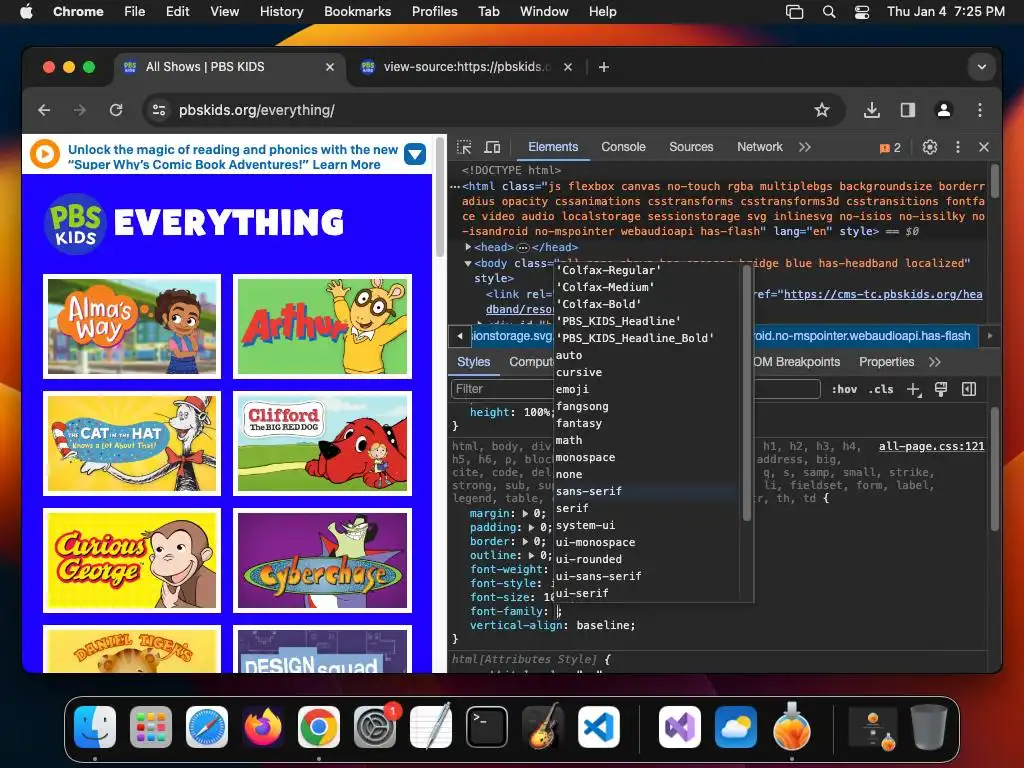The image size is (1024, 768).
Task: Open the tab search dropdown chevron
Action: [981, 67]
